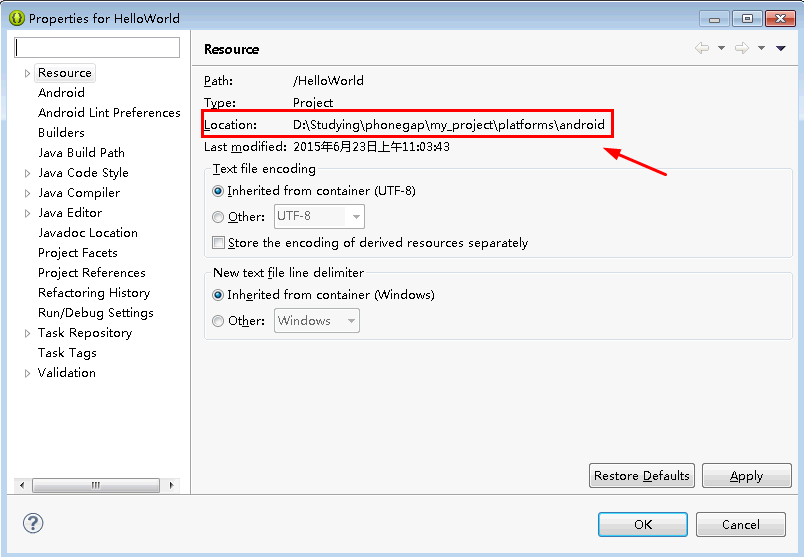Click the Restore Defaults button
The height and width of the screenshot is (557, 804).
642,475
